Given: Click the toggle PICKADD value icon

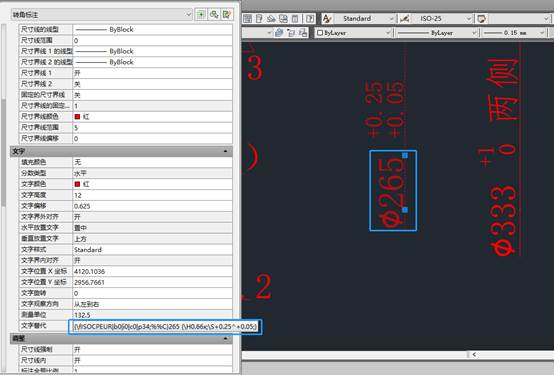Looking at the screenshot, I should 201,14.
